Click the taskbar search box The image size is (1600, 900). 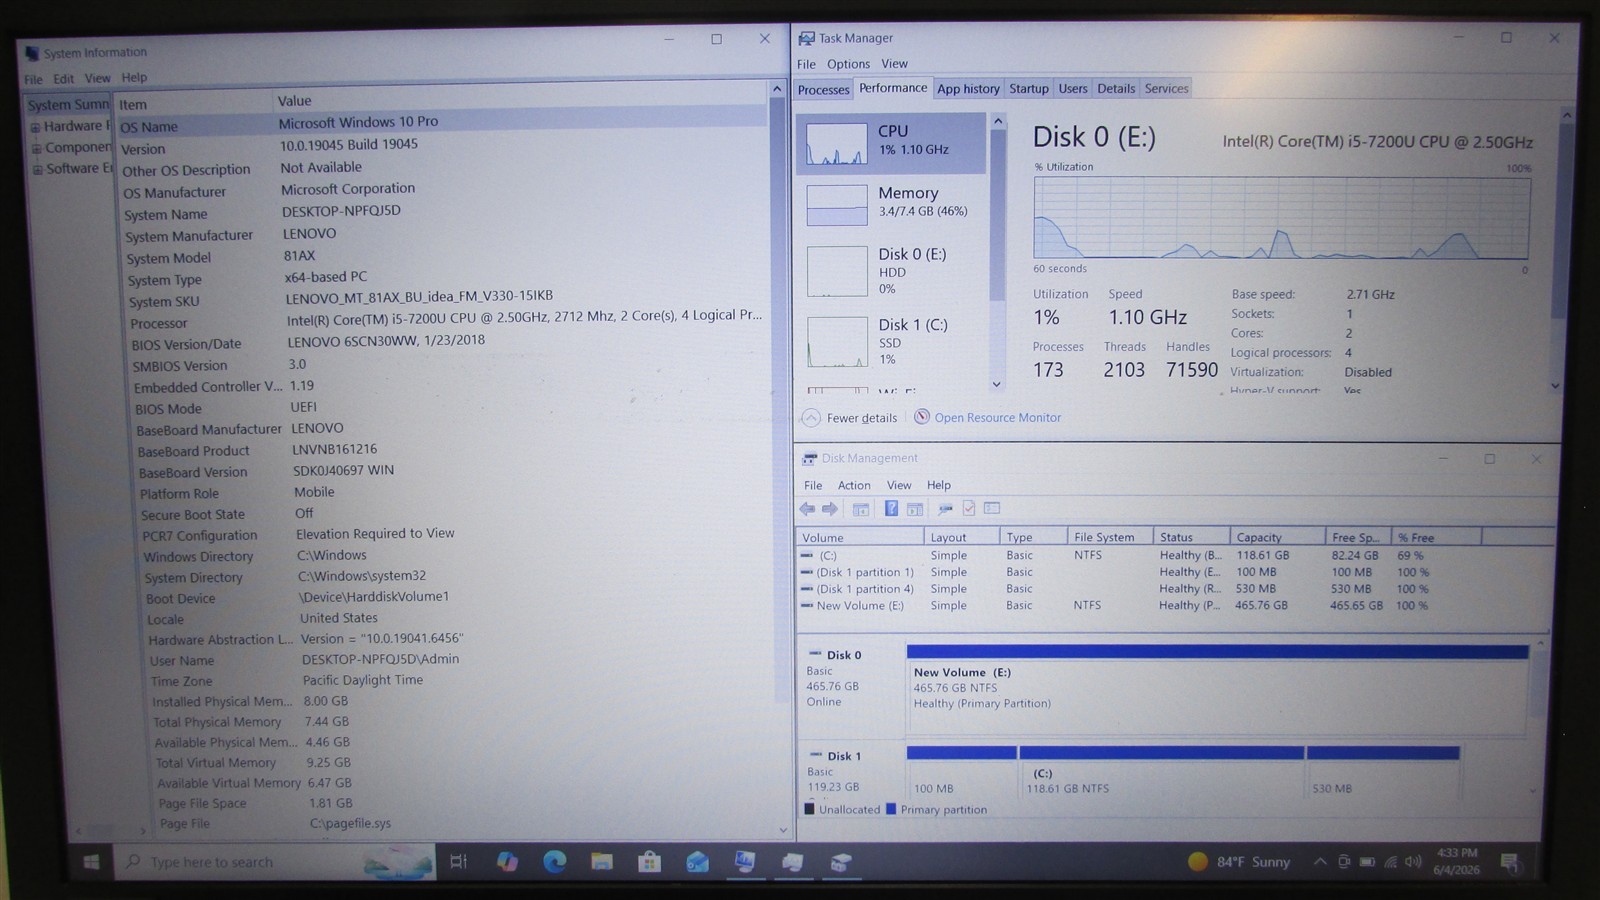tap(275, 862)
